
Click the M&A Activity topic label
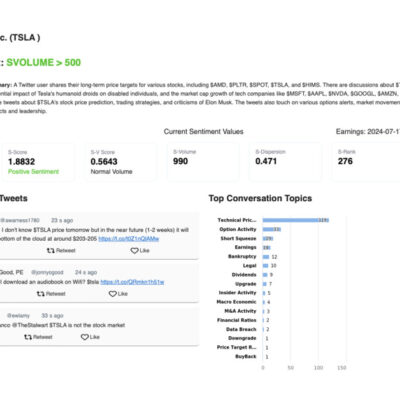point(240,311)
